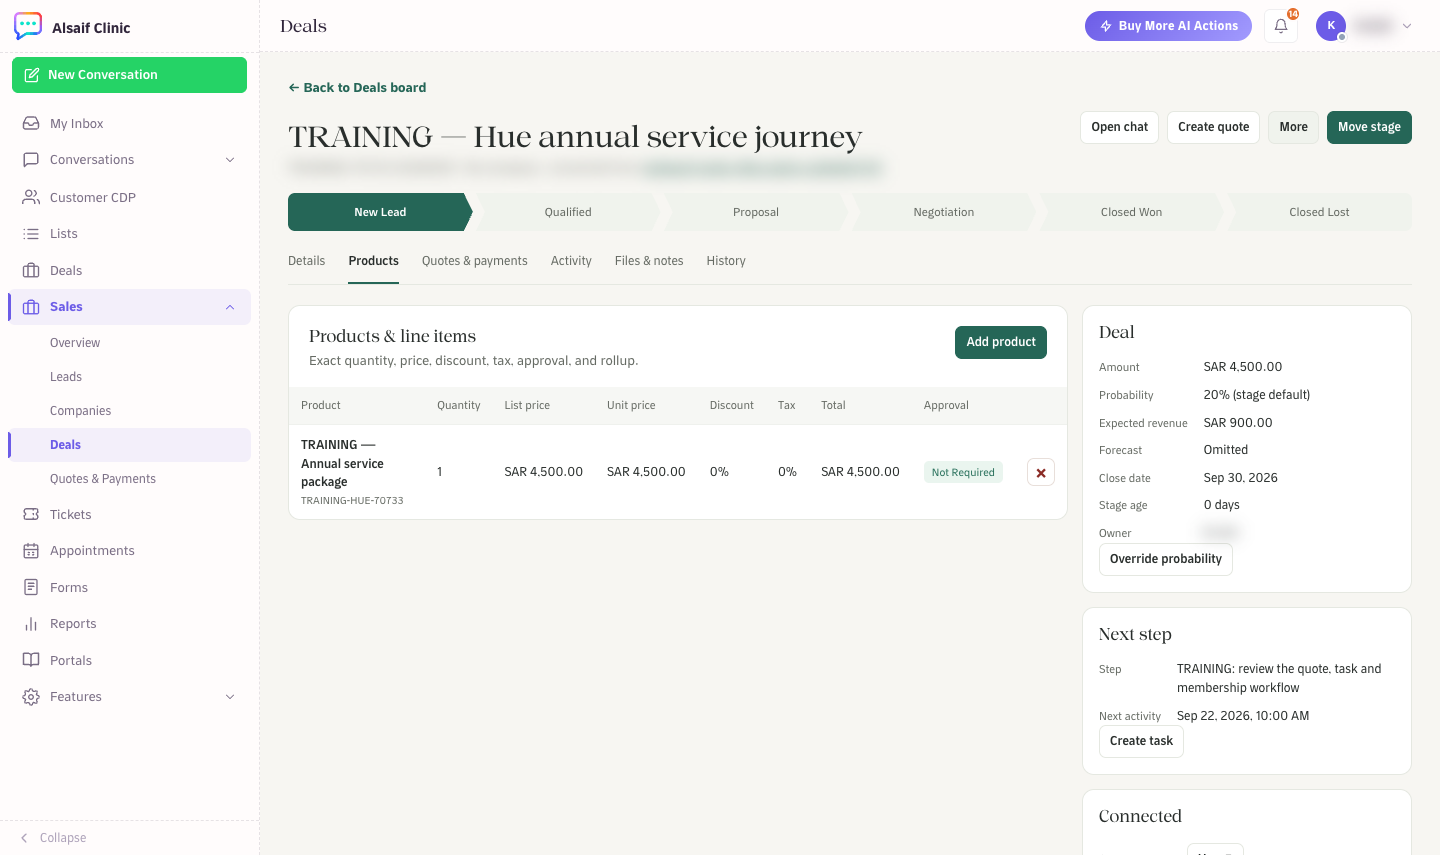This screenshot has height=855, width=1440.
Task: Open the History tab
Action: click(x=726, y=261)
